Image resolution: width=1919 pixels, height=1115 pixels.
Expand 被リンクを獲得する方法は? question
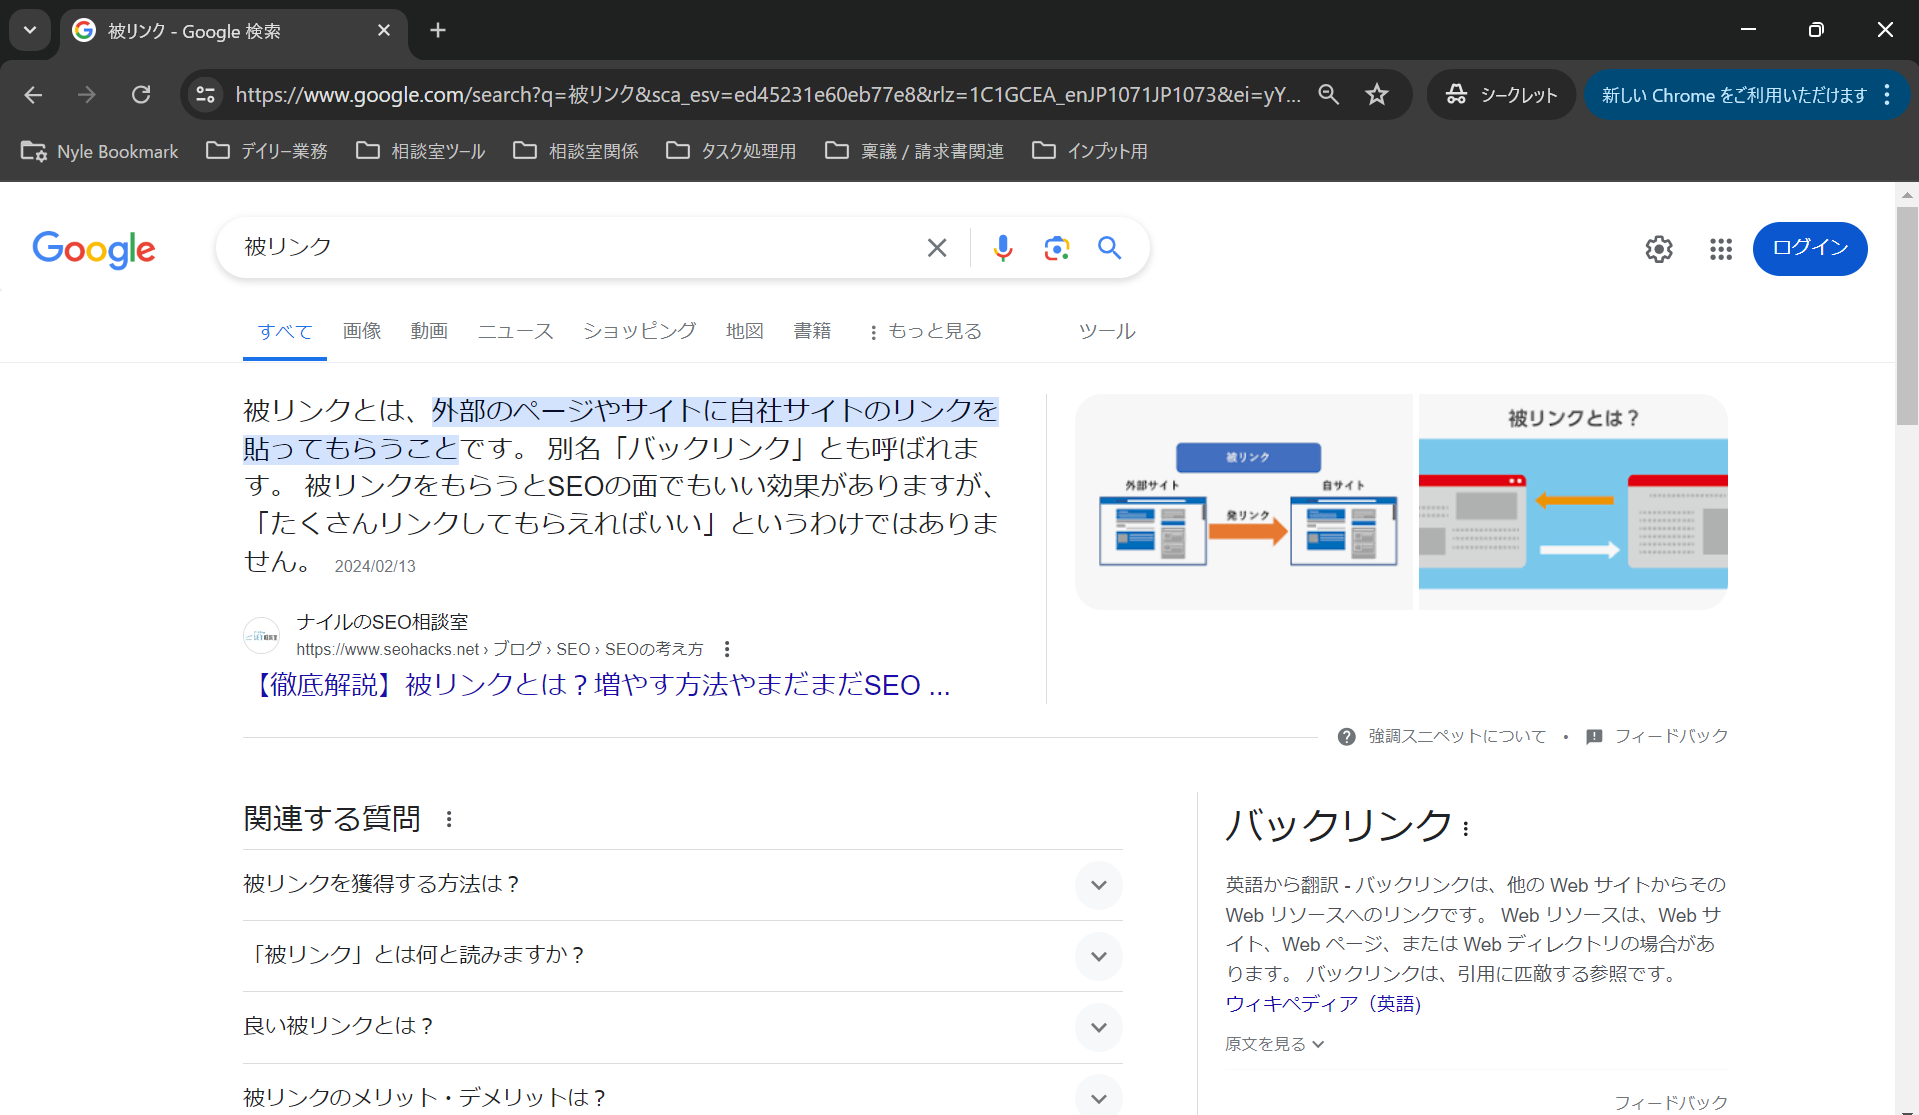pos(683,885)
